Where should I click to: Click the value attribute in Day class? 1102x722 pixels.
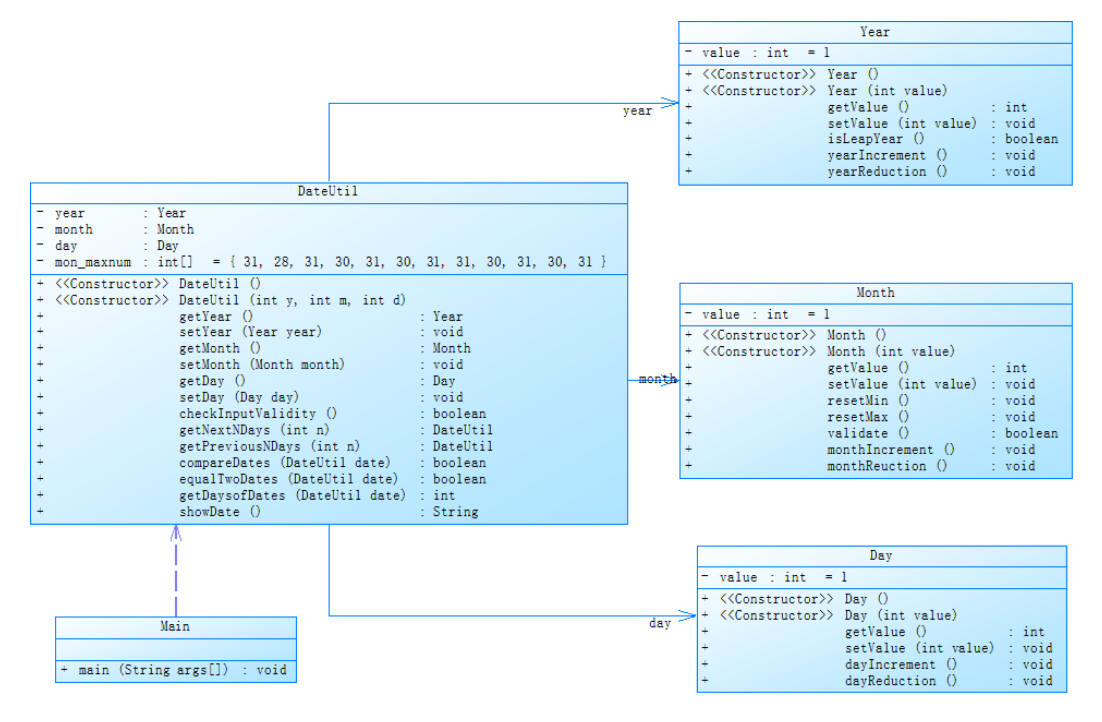click(x=774, y=577)
